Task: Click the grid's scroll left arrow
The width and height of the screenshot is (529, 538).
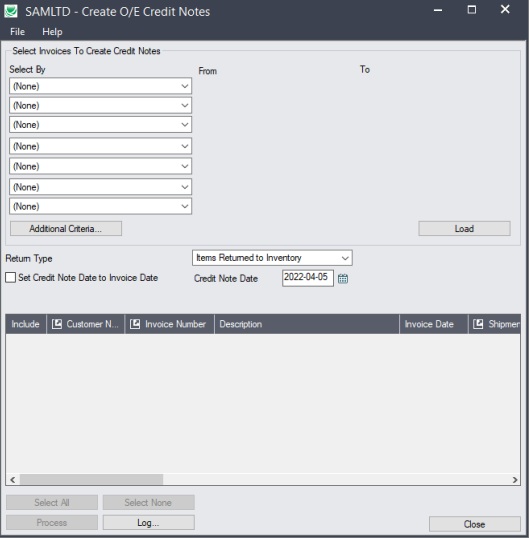Action: tap(13, 479)
